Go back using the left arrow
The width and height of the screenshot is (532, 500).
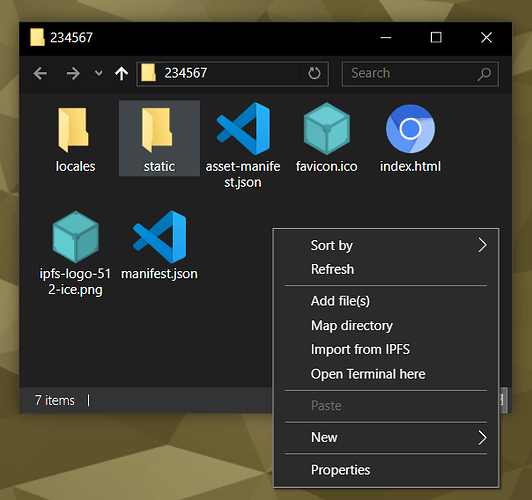pos(40,73)
